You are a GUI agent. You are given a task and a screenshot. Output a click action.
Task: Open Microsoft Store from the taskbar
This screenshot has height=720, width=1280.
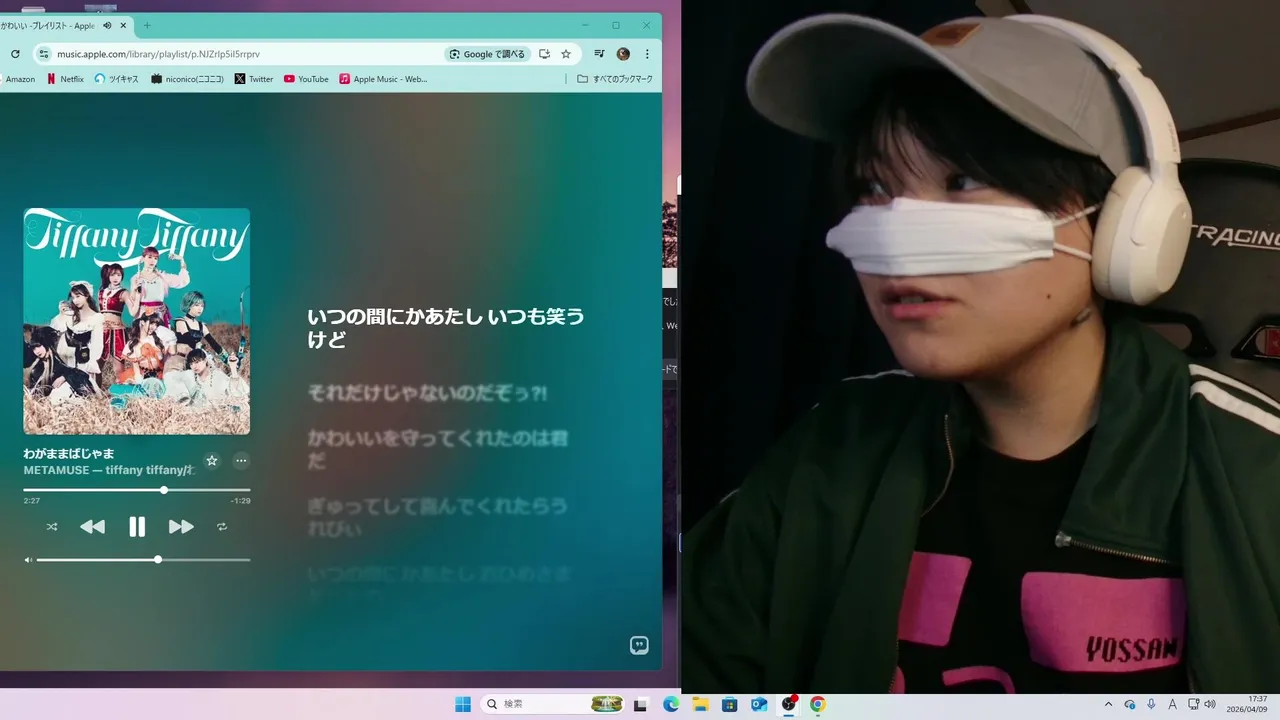coord(729,704)
